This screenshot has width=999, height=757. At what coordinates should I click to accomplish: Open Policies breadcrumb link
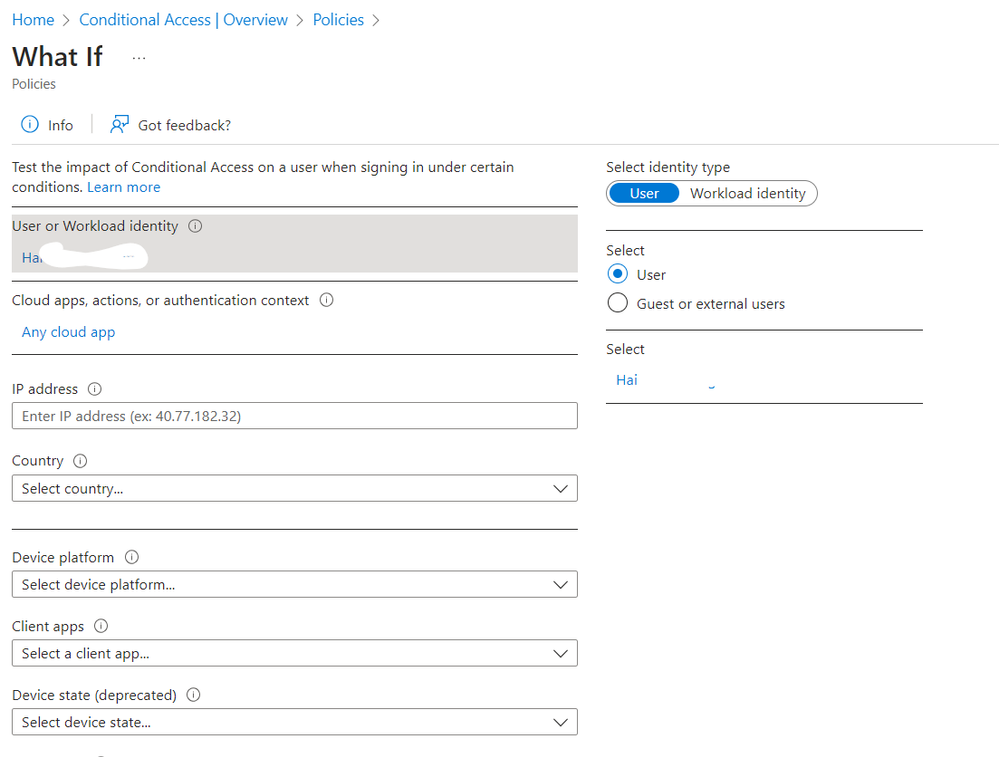click(x=338, y=20)
